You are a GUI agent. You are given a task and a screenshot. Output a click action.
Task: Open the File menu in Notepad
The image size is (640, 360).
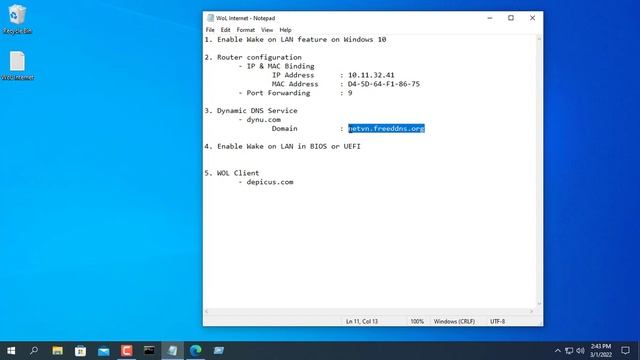click(210, 30)
